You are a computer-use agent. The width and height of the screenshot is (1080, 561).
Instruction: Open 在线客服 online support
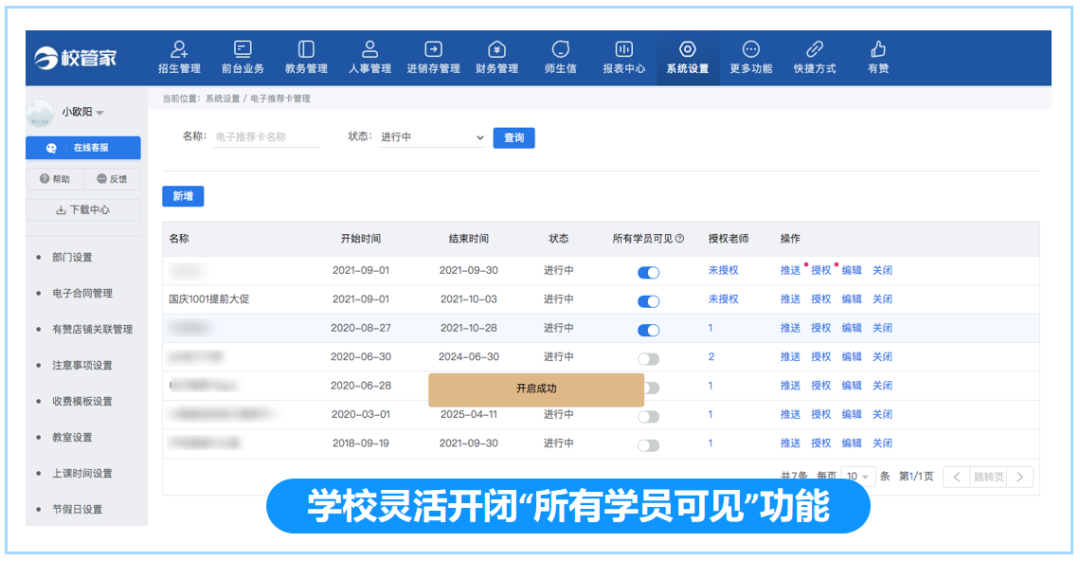[x=83, y=147]
